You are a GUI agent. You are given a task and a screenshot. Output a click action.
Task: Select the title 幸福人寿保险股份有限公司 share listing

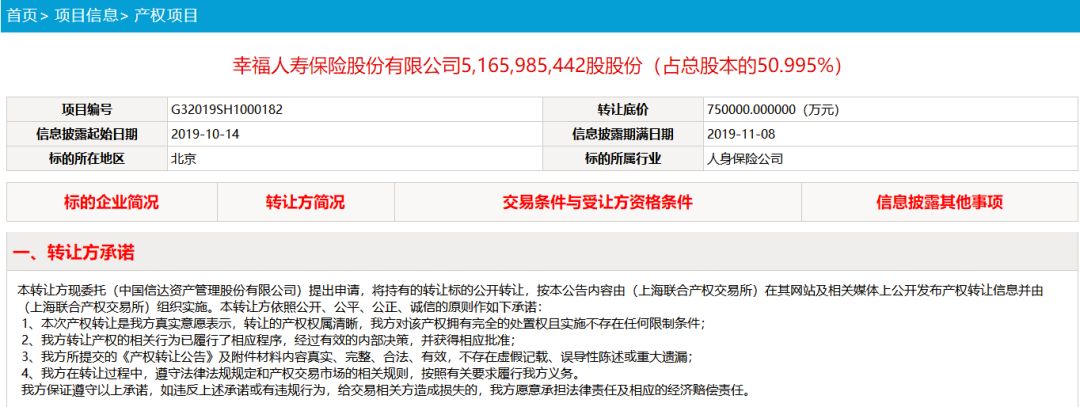click(539, 66)
